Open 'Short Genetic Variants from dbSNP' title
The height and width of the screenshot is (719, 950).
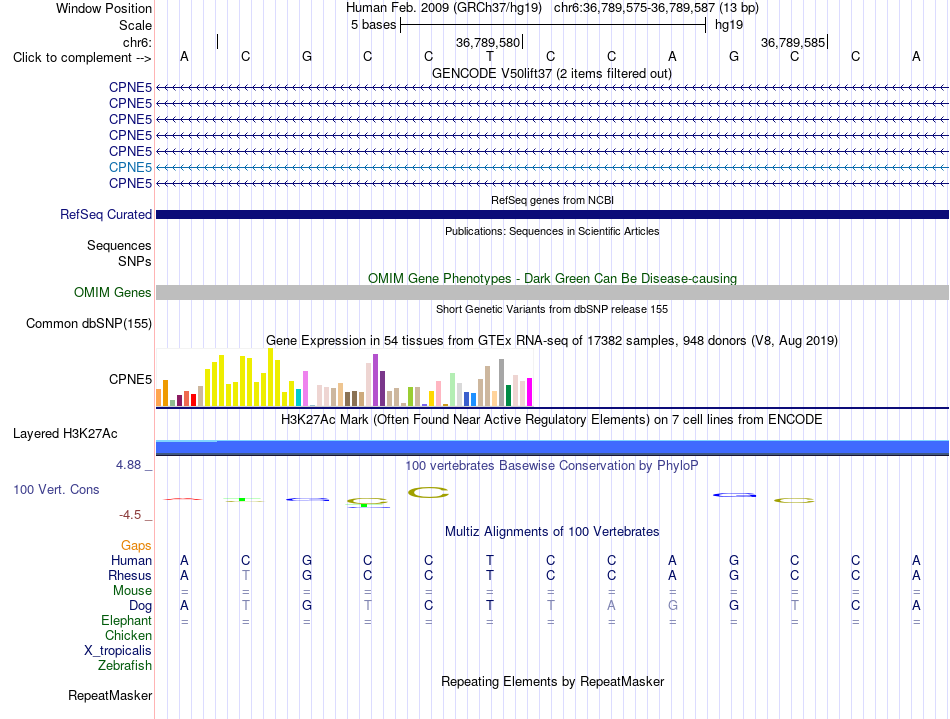[552, 309]
